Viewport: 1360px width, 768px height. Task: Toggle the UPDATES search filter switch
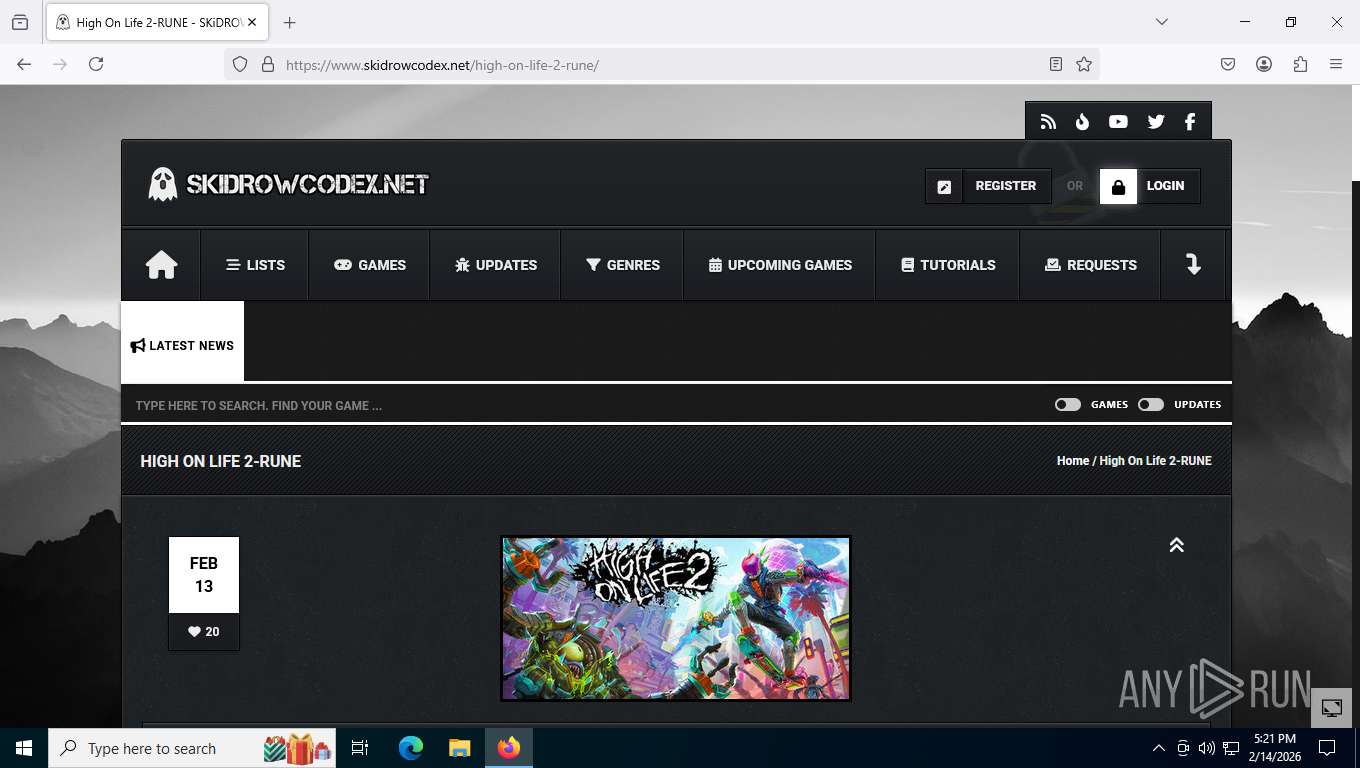click(1151, 405)
